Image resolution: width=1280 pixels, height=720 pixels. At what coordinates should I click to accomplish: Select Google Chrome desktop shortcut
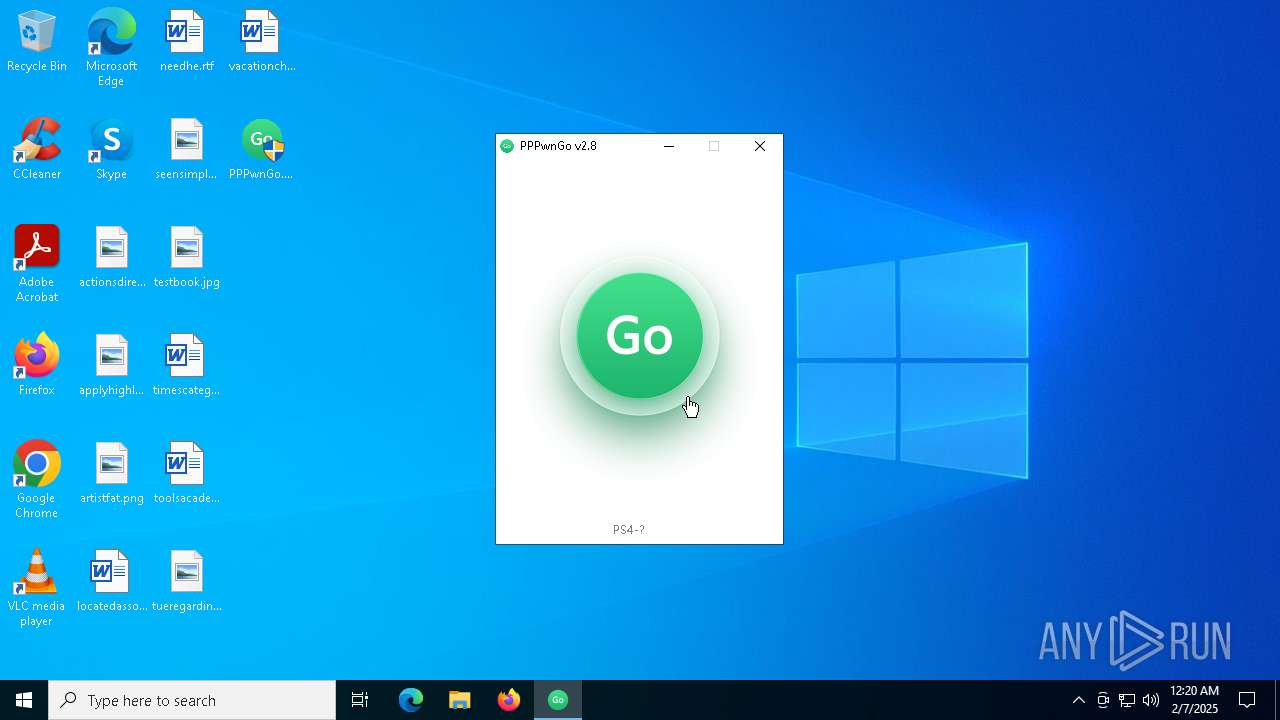(x=37, y=480)
